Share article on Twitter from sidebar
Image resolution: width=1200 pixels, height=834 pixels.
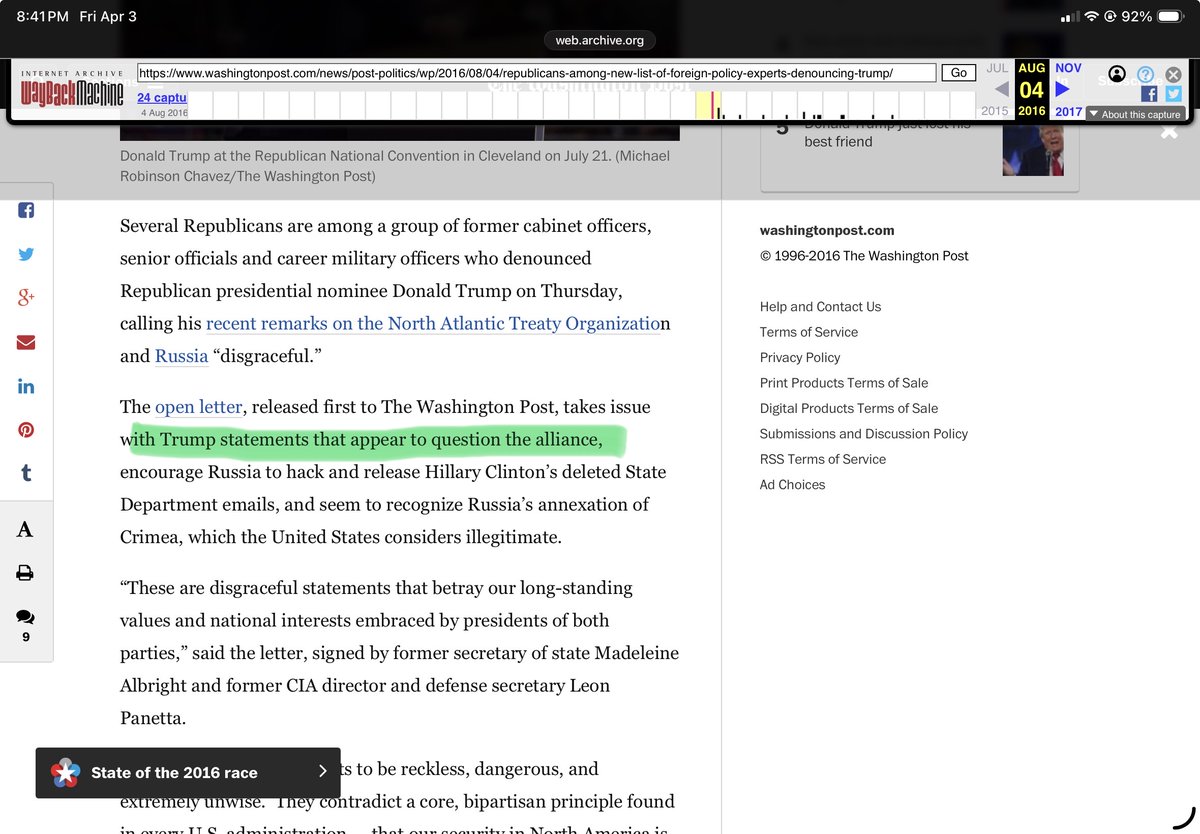[x=26, y=254]
